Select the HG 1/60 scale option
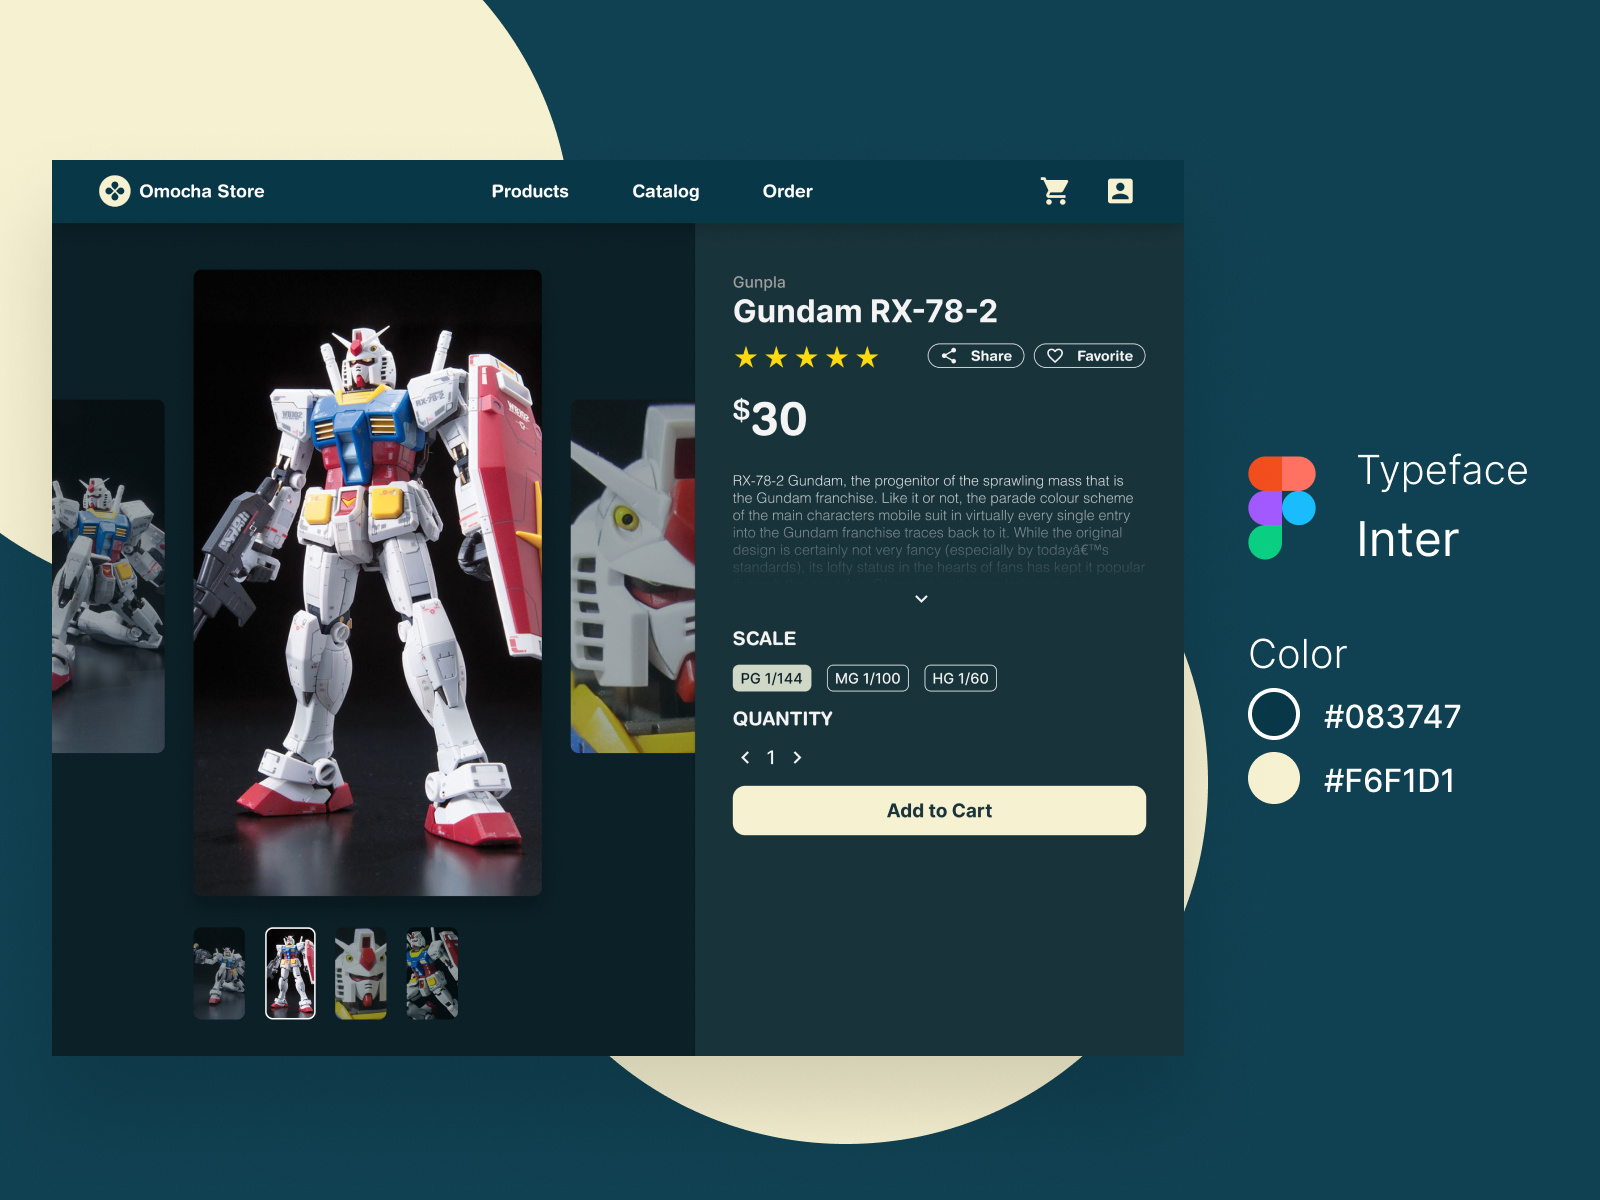 pyautogui.click(x=960, y=678)
